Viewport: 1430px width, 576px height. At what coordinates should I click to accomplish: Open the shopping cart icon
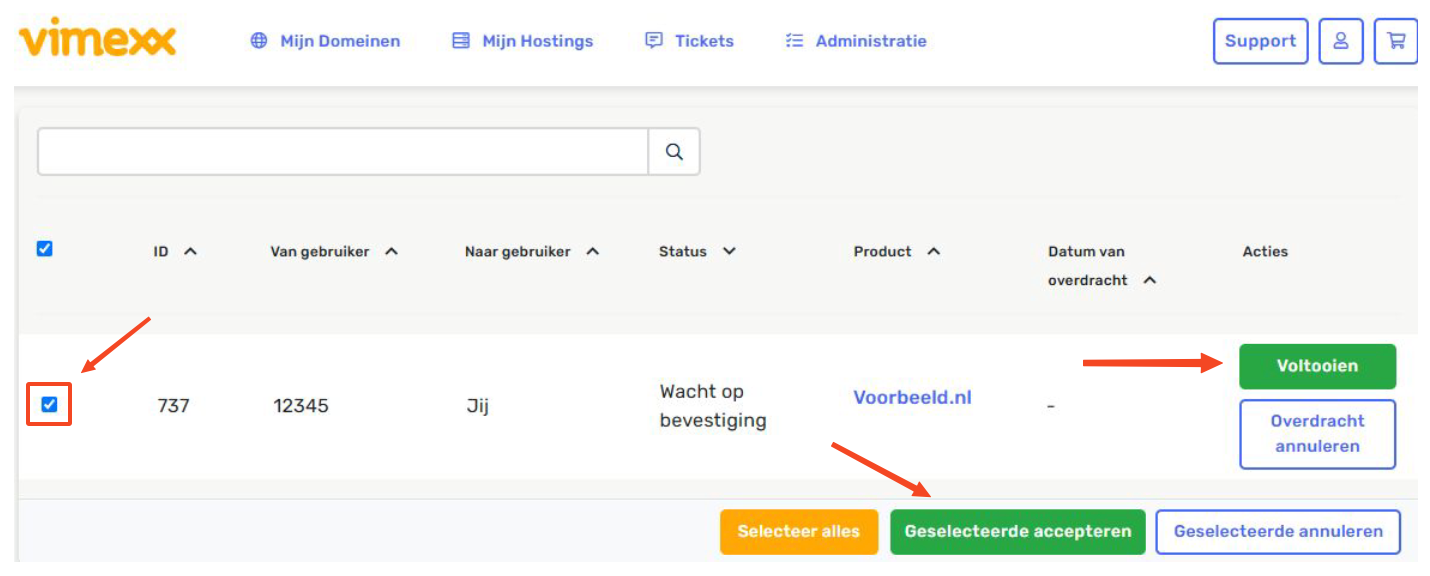coord(1395,41)
